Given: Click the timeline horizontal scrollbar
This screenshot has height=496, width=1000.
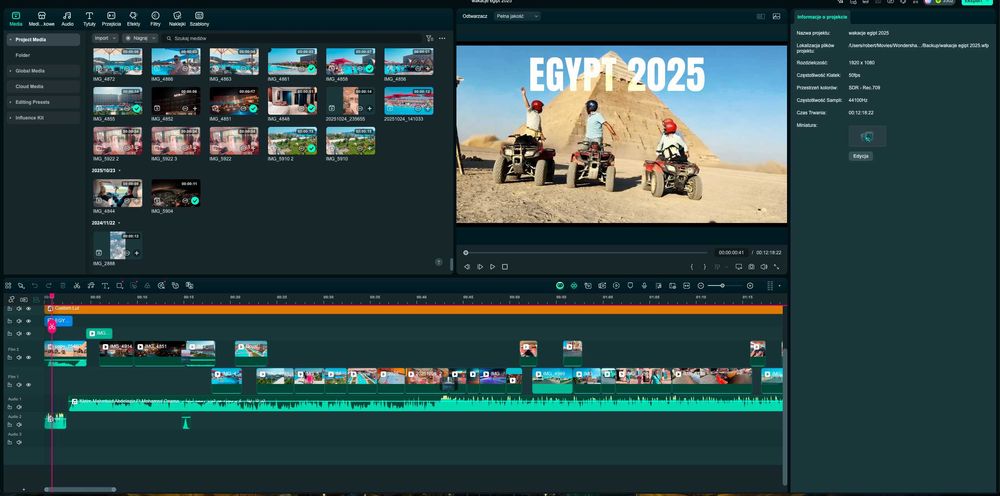Looking at the screenshot, I should coord(80,490).
